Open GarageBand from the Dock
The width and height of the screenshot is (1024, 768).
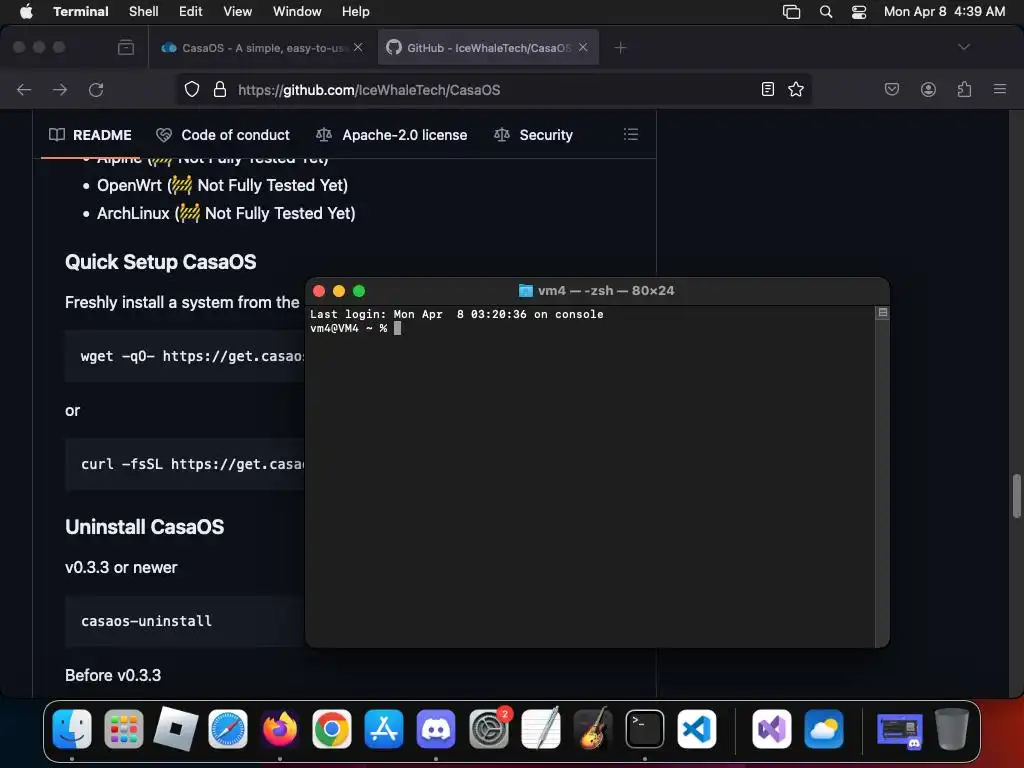(x=593, y=728)
